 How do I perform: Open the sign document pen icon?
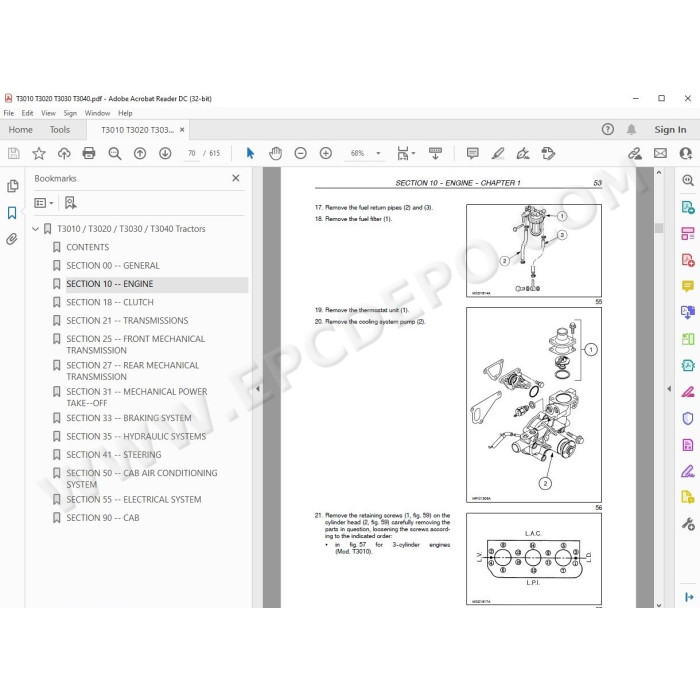point(523,154)
